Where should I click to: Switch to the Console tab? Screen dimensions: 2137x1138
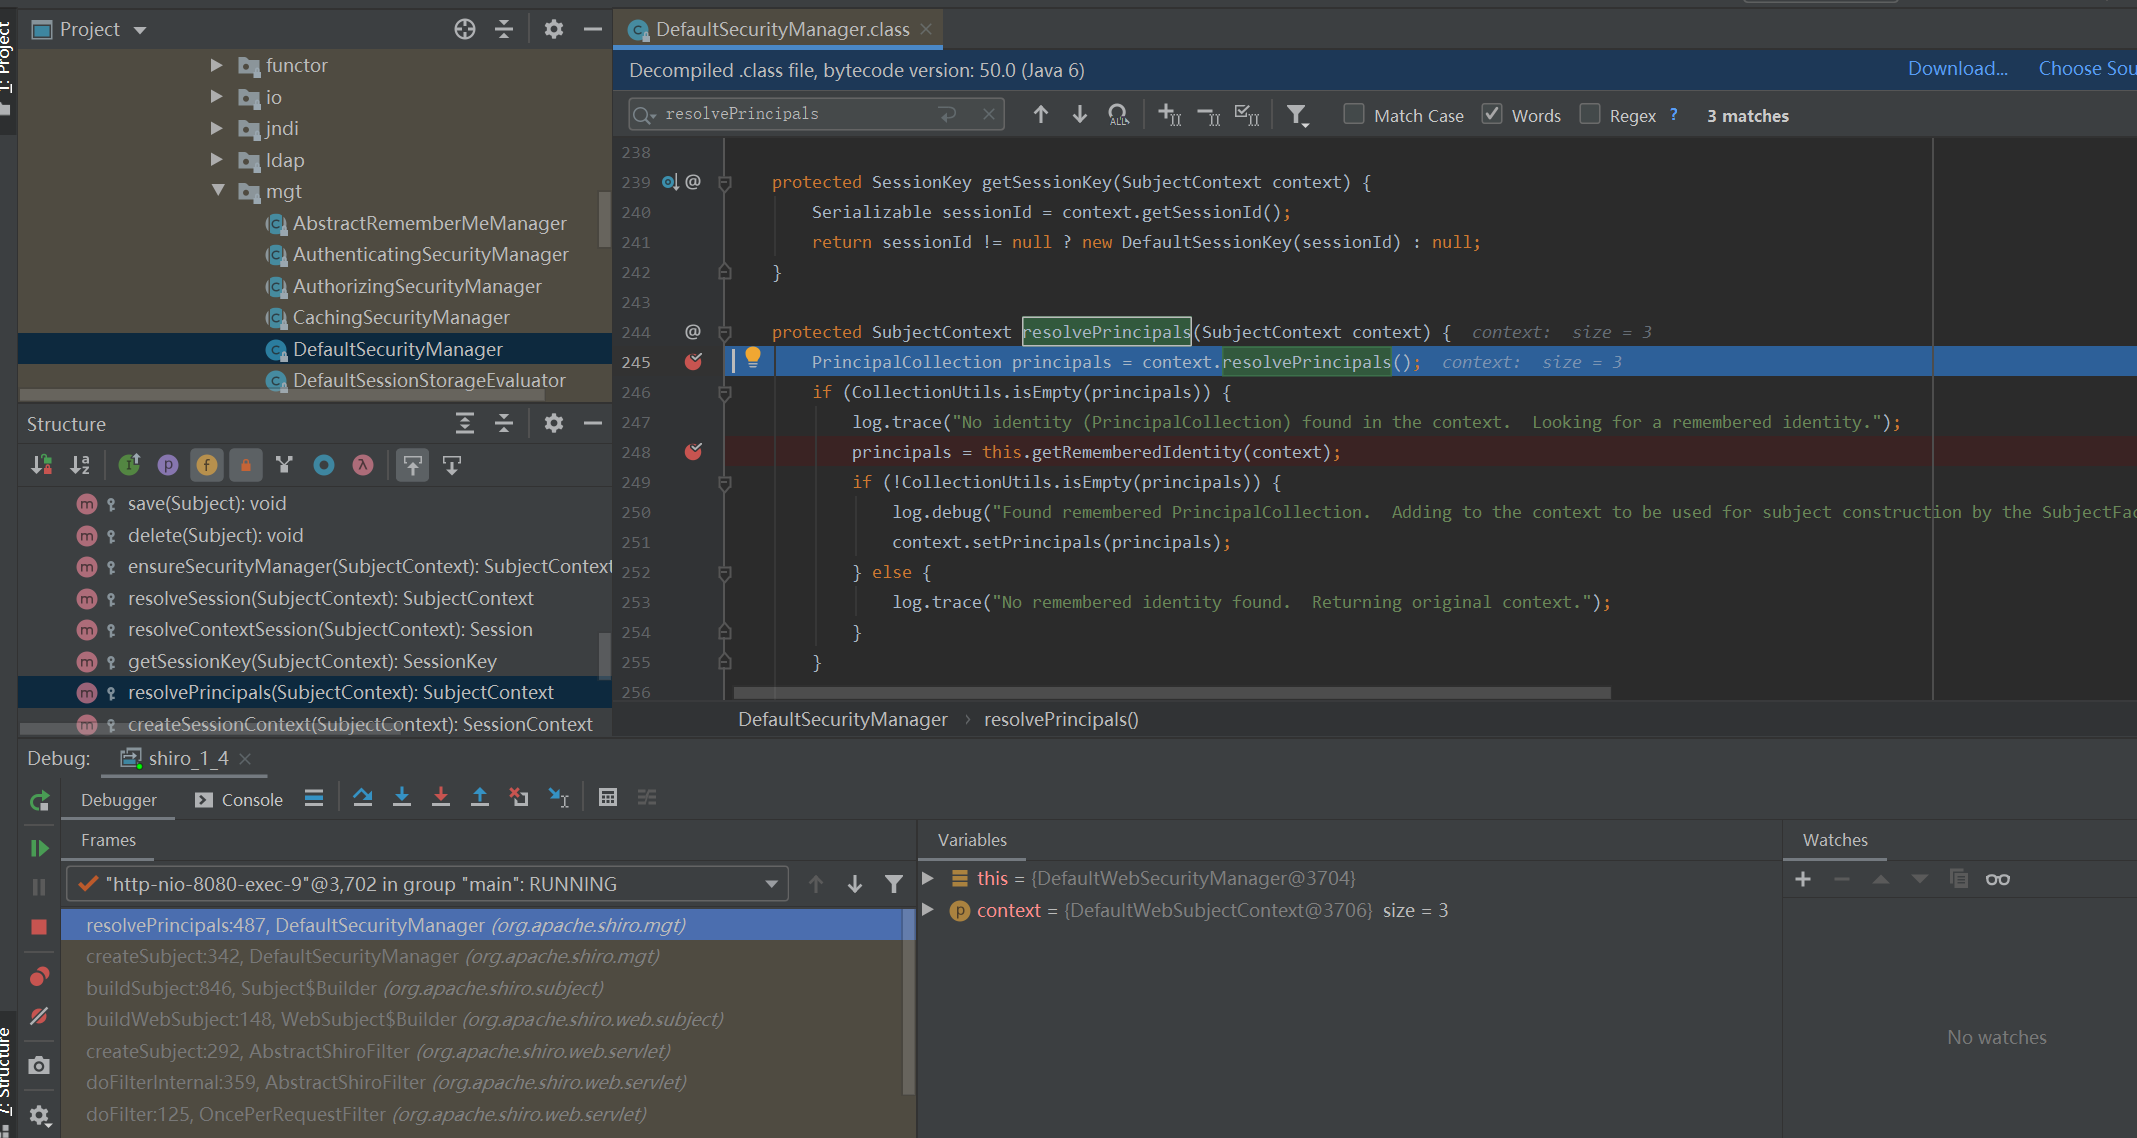click(x=239, y=800)
